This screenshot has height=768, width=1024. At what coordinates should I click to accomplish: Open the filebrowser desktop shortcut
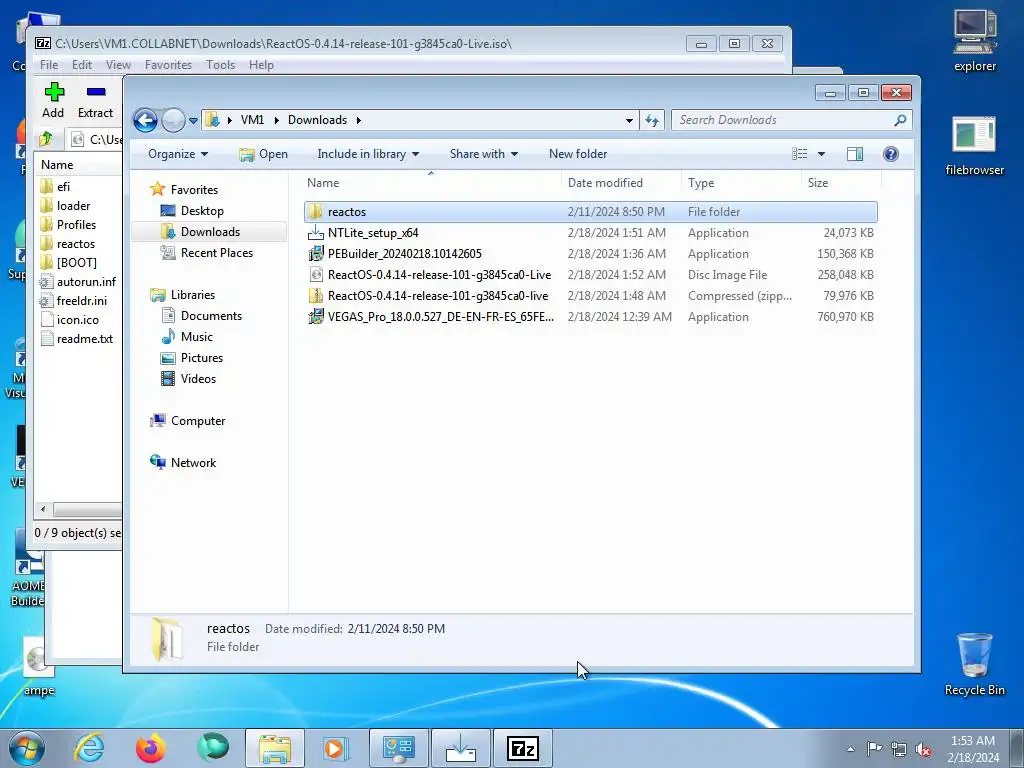974,146
